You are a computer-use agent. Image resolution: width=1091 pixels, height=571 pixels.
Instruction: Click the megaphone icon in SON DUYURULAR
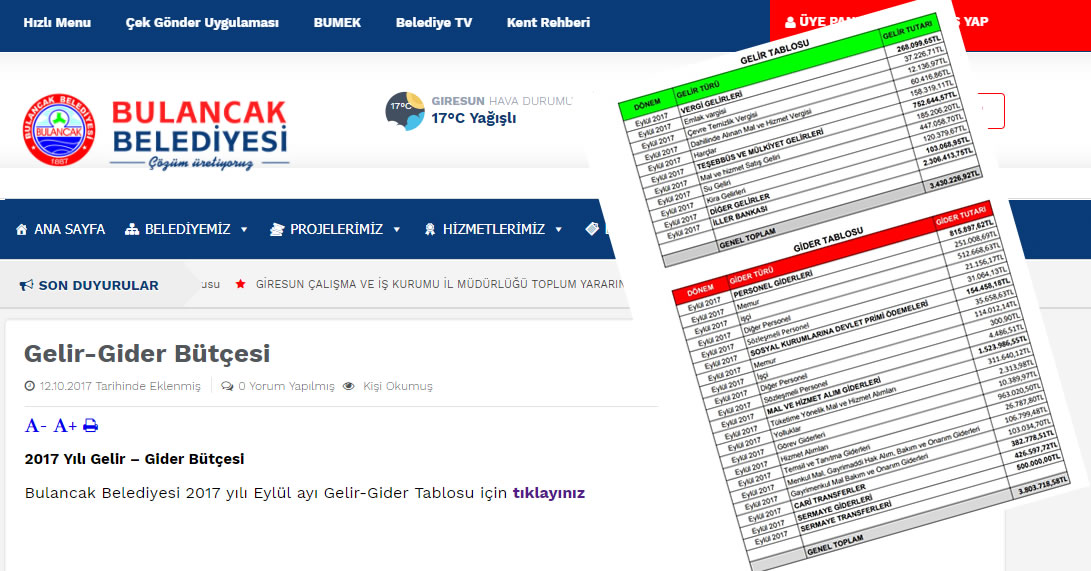coord(26,285)
